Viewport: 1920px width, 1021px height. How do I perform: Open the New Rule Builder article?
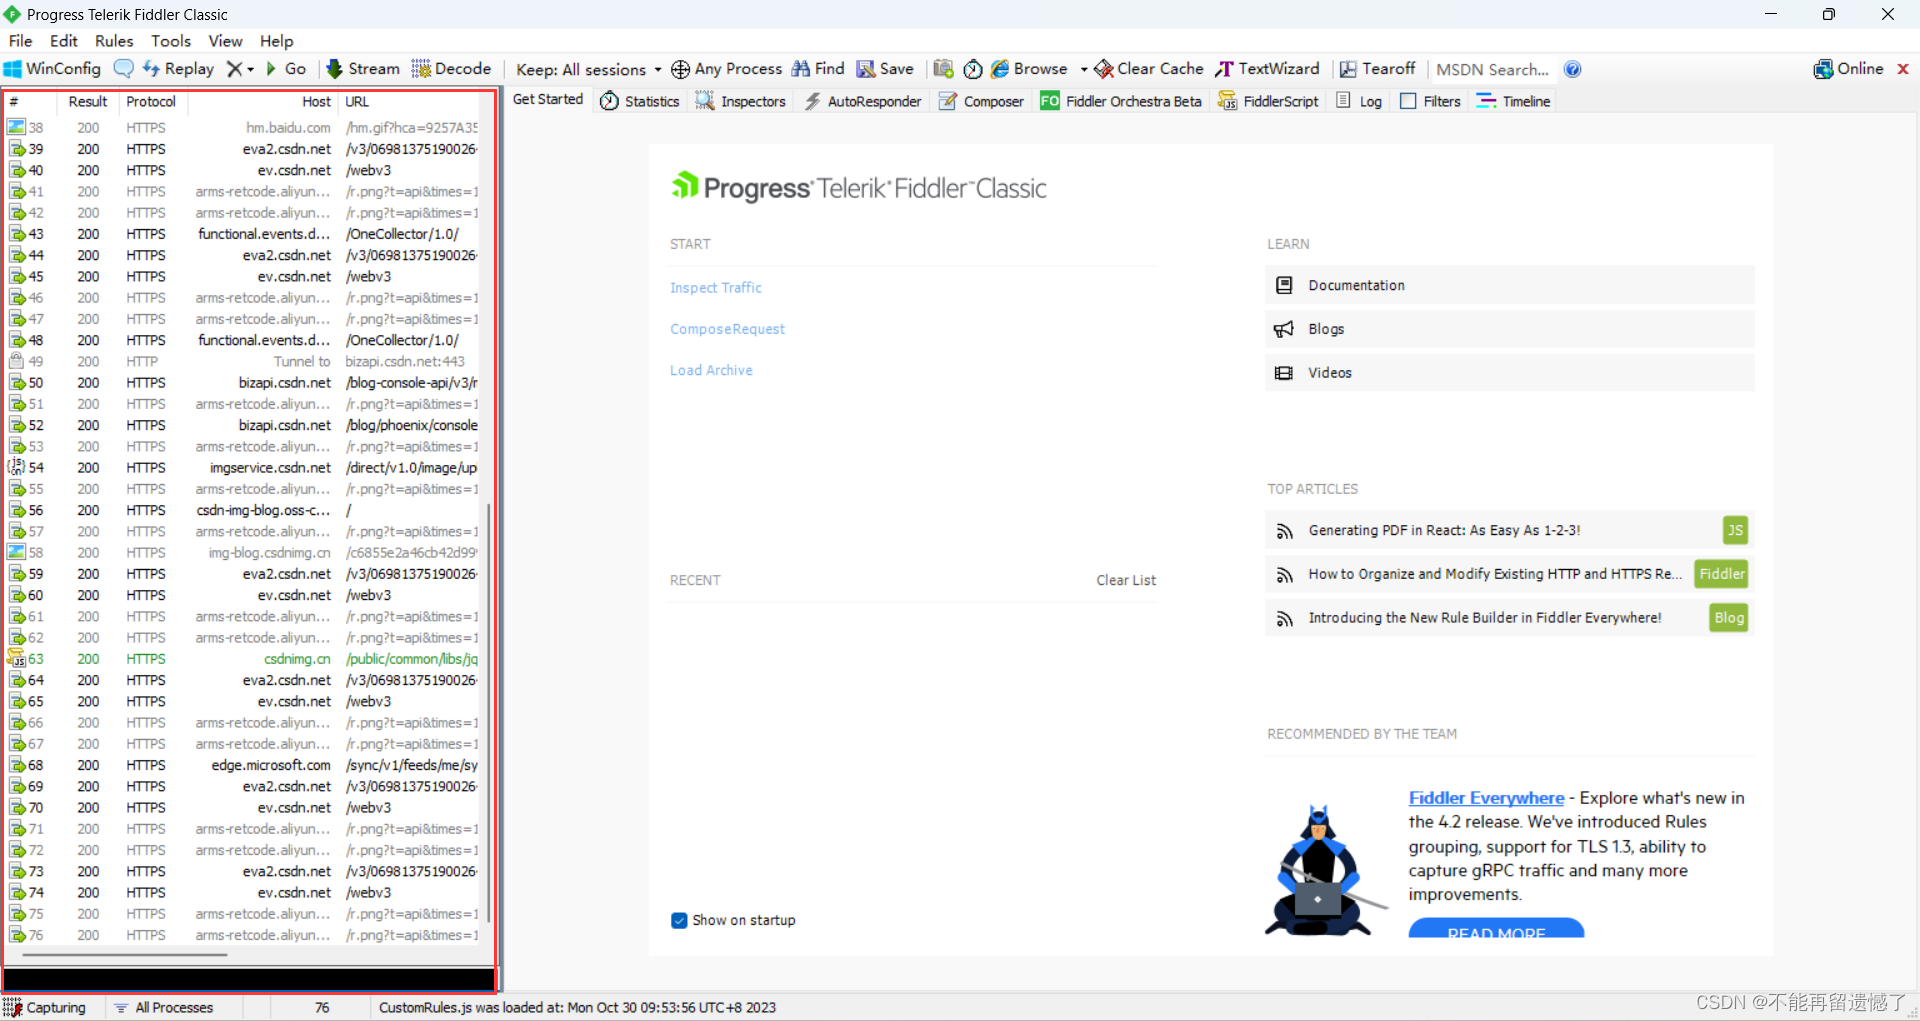coord(1510,618)
